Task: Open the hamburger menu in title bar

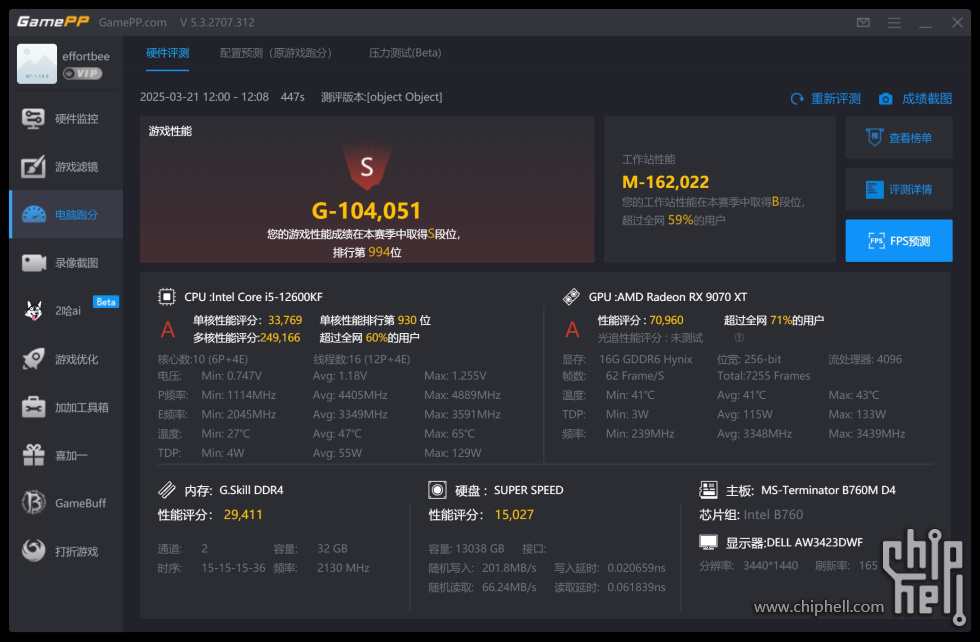Action: coord(894,23)
